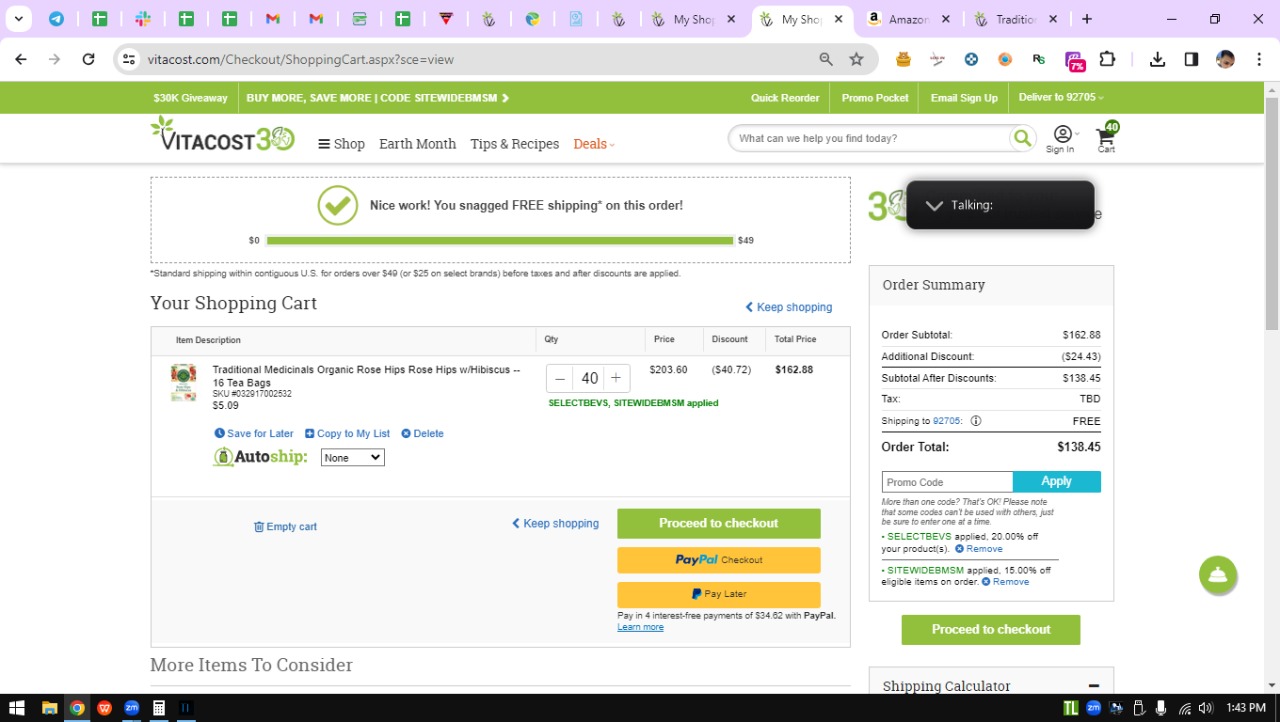The height and width of the screenshot is (722, 1280).
Task: Click the rose hips tea product thumbnail
Action: (183, 383)
